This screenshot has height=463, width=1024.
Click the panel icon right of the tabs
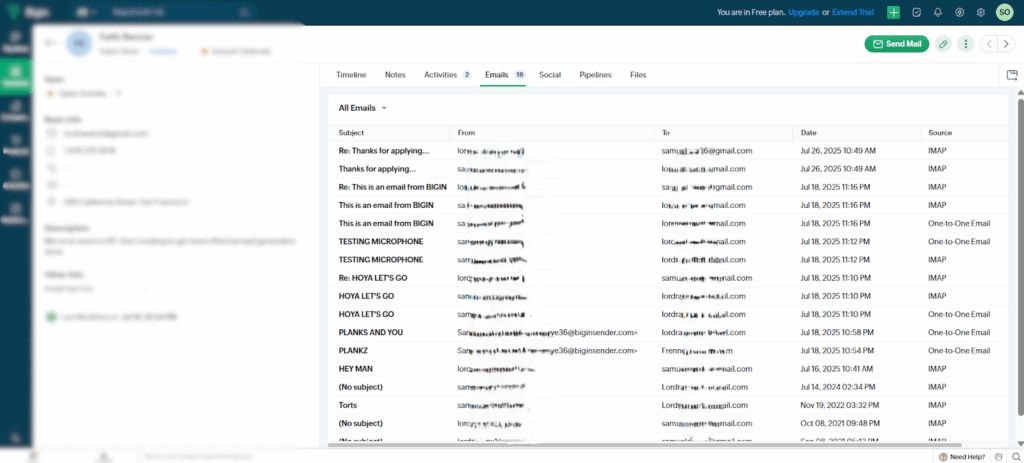click(x=1012, y=75)
